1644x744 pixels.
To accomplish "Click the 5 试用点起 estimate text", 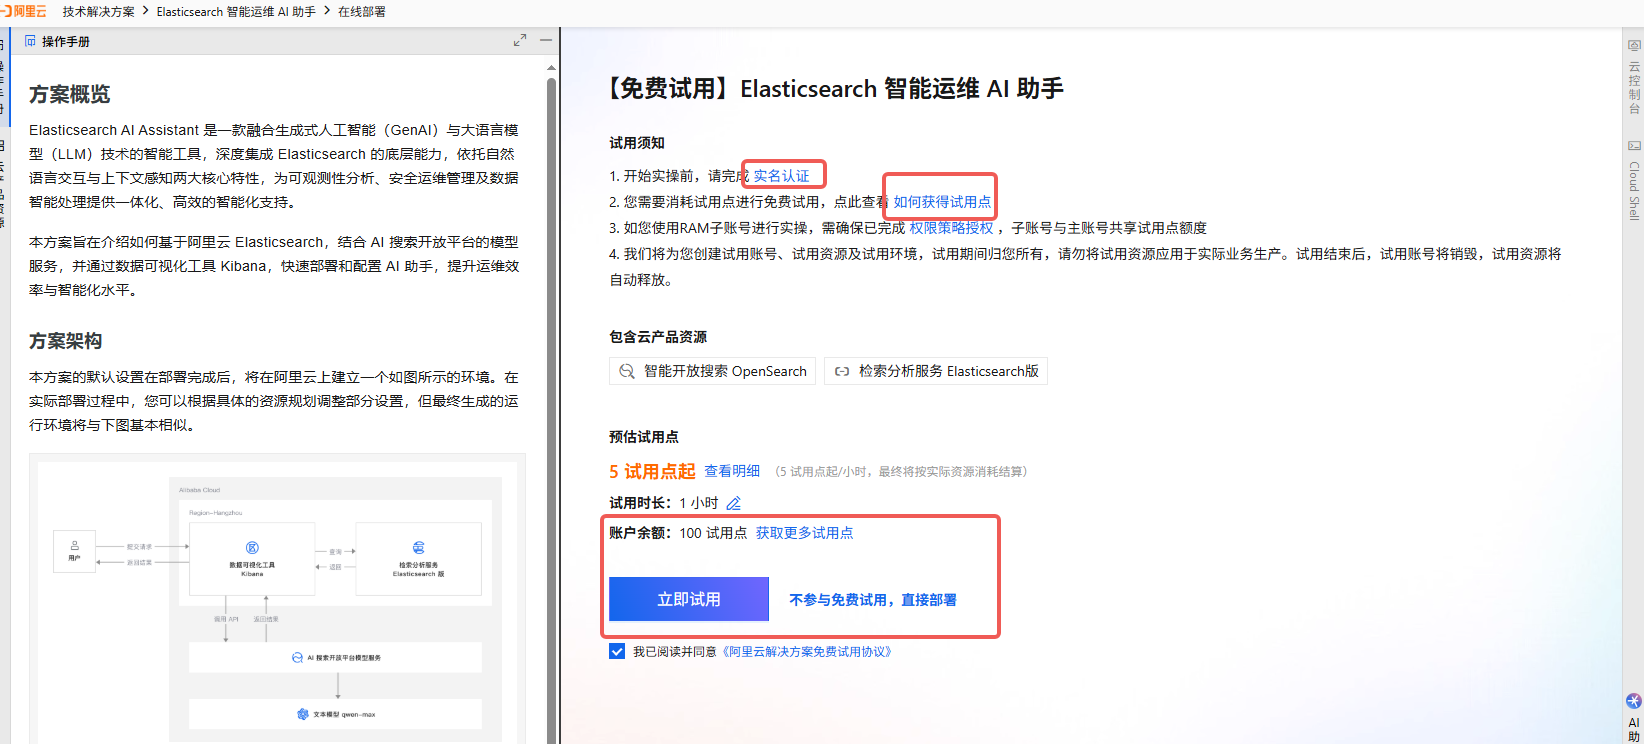I will point(652,471).
